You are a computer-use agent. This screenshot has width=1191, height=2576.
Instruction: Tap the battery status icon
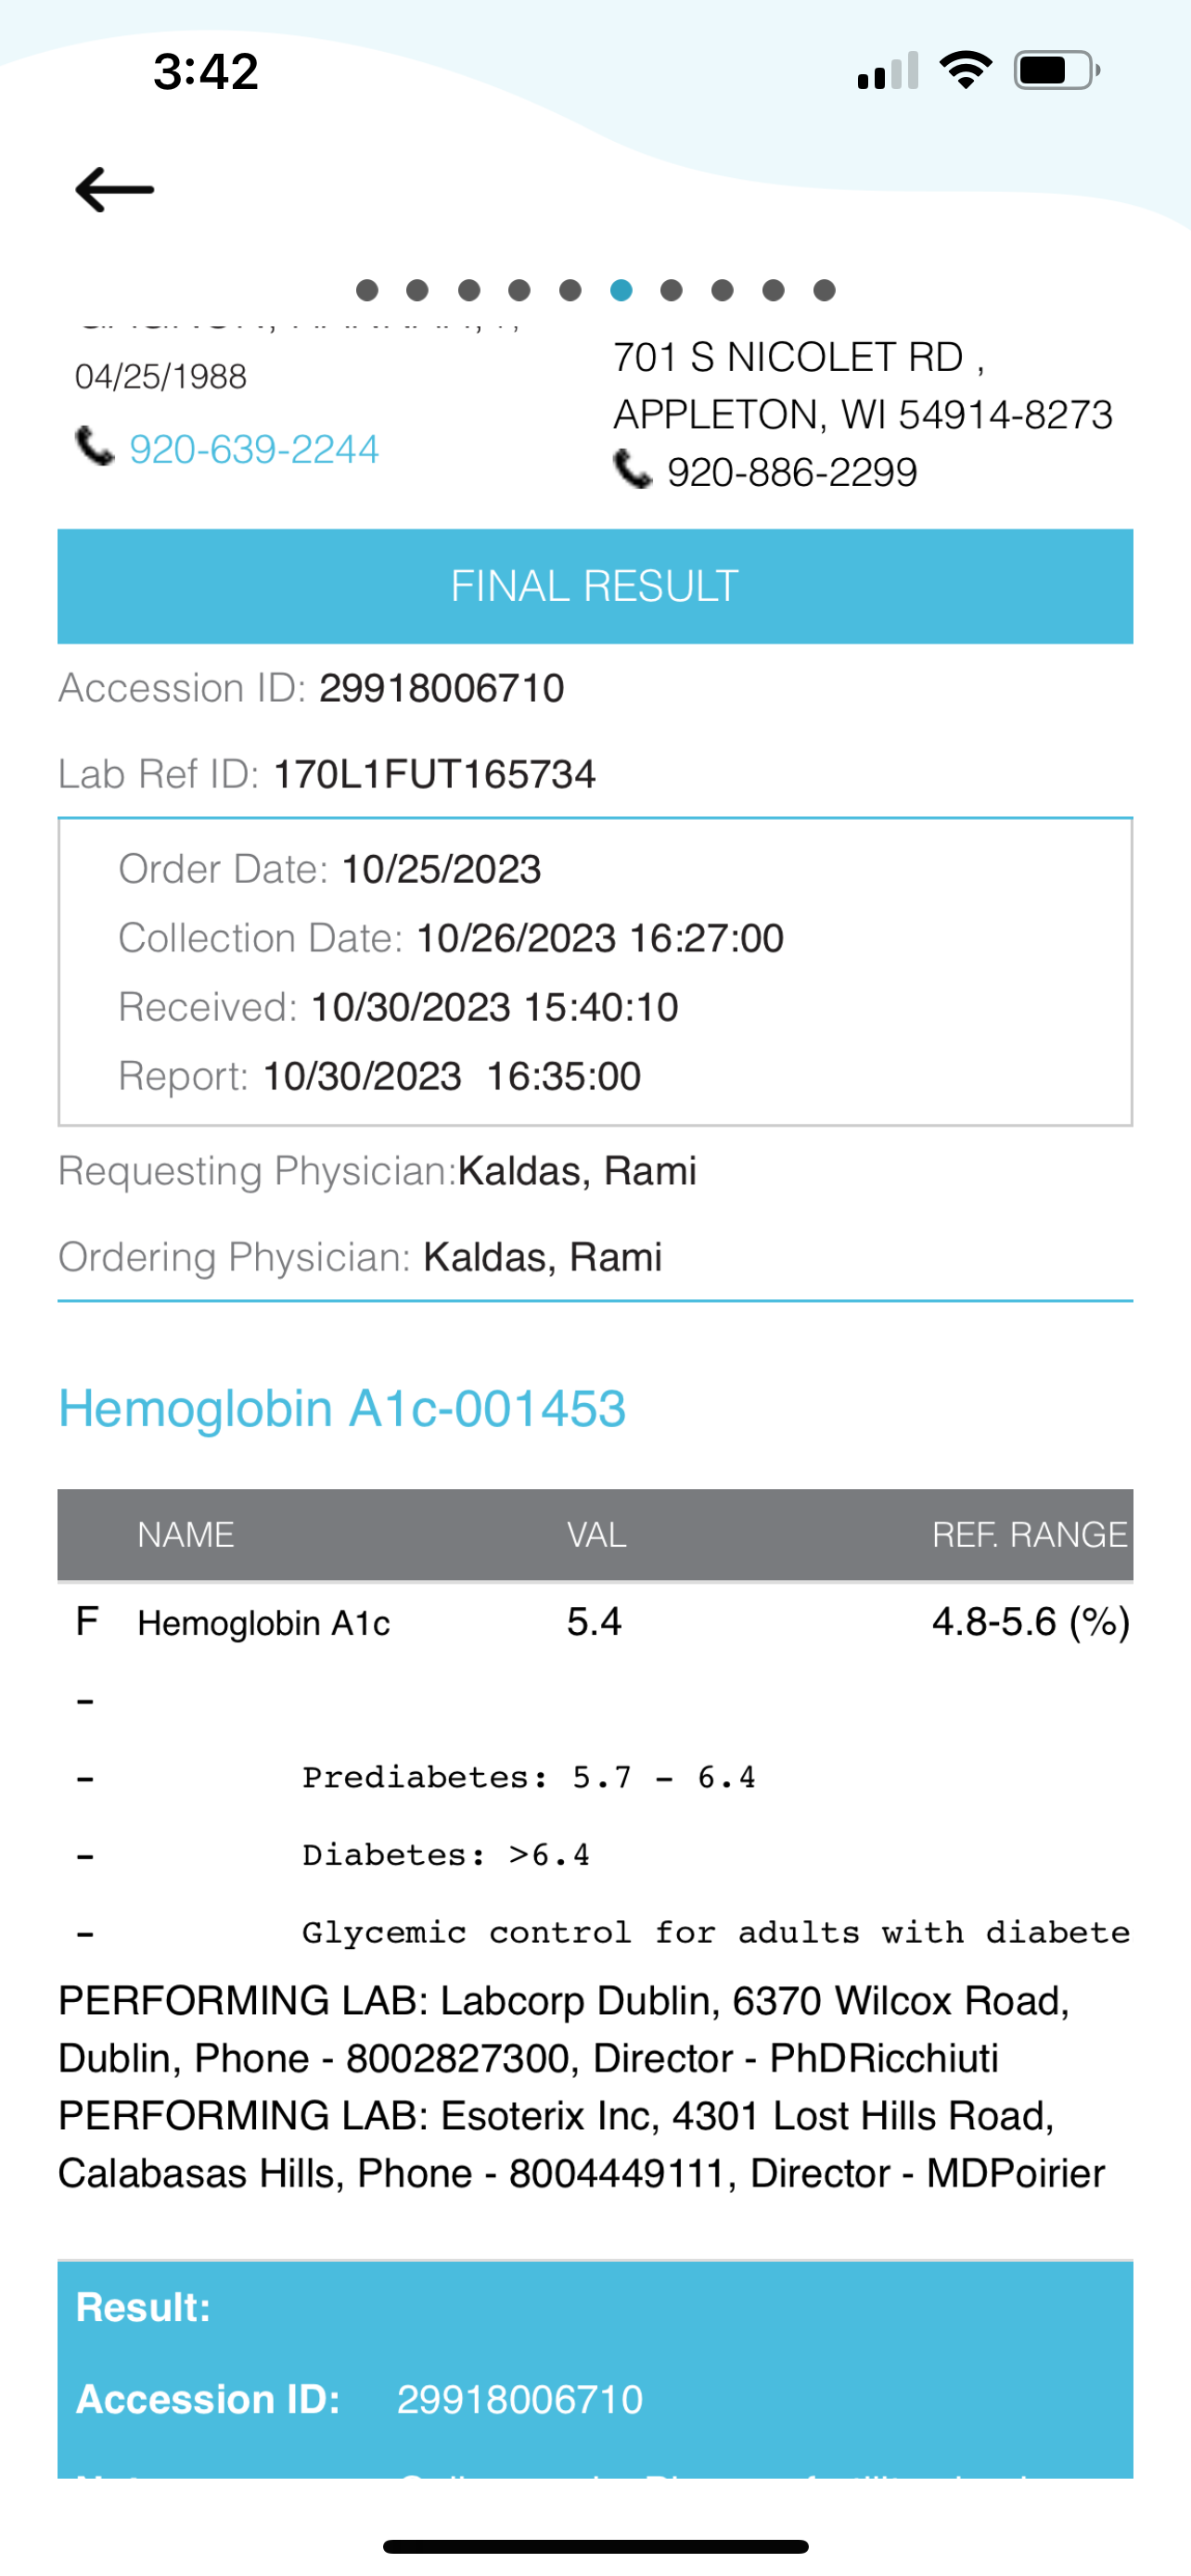point(1056,70)
